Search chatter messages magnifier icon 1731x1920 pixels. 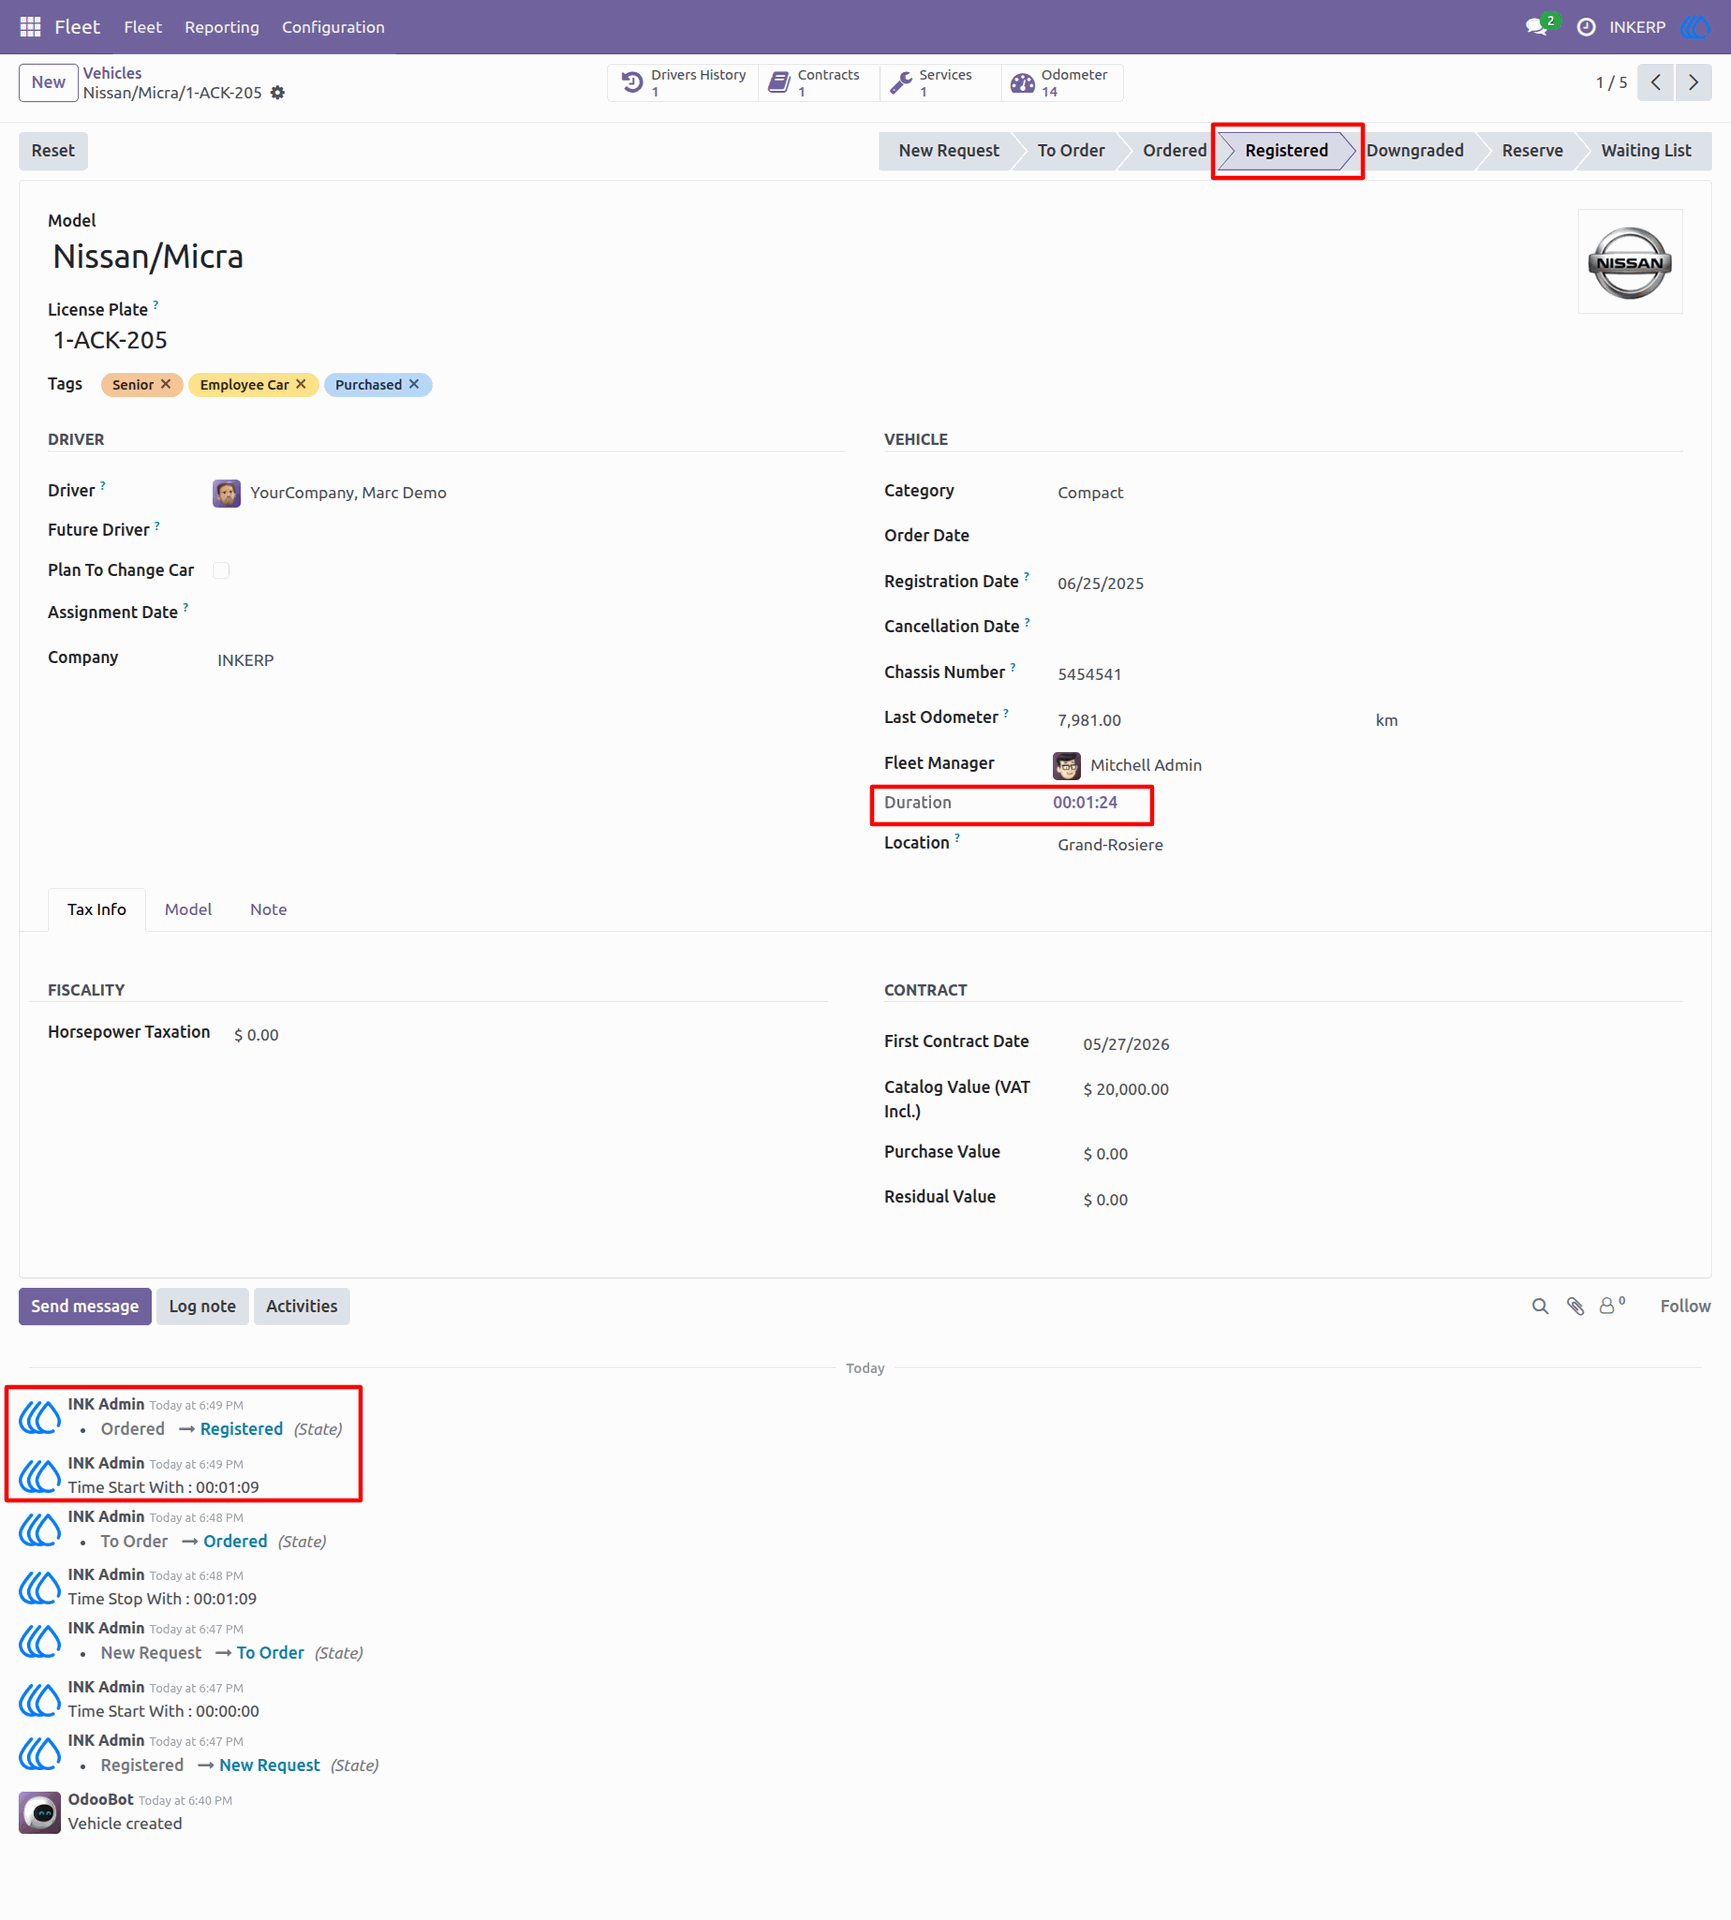[x=1540, y=1306]
